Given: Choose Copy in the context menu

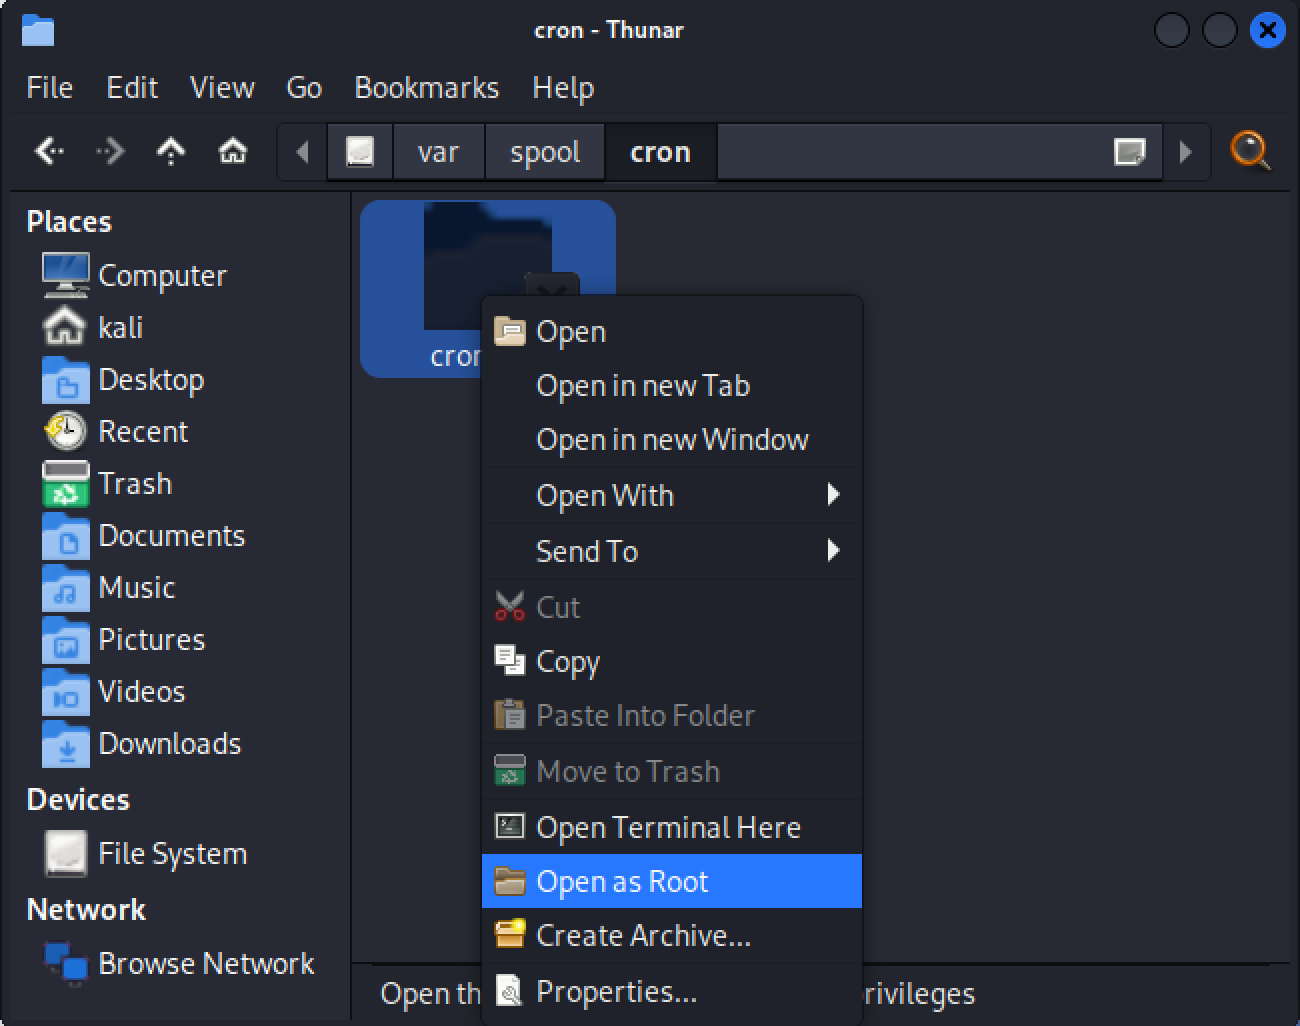Looking at the screenshot, I should [672, 661].
